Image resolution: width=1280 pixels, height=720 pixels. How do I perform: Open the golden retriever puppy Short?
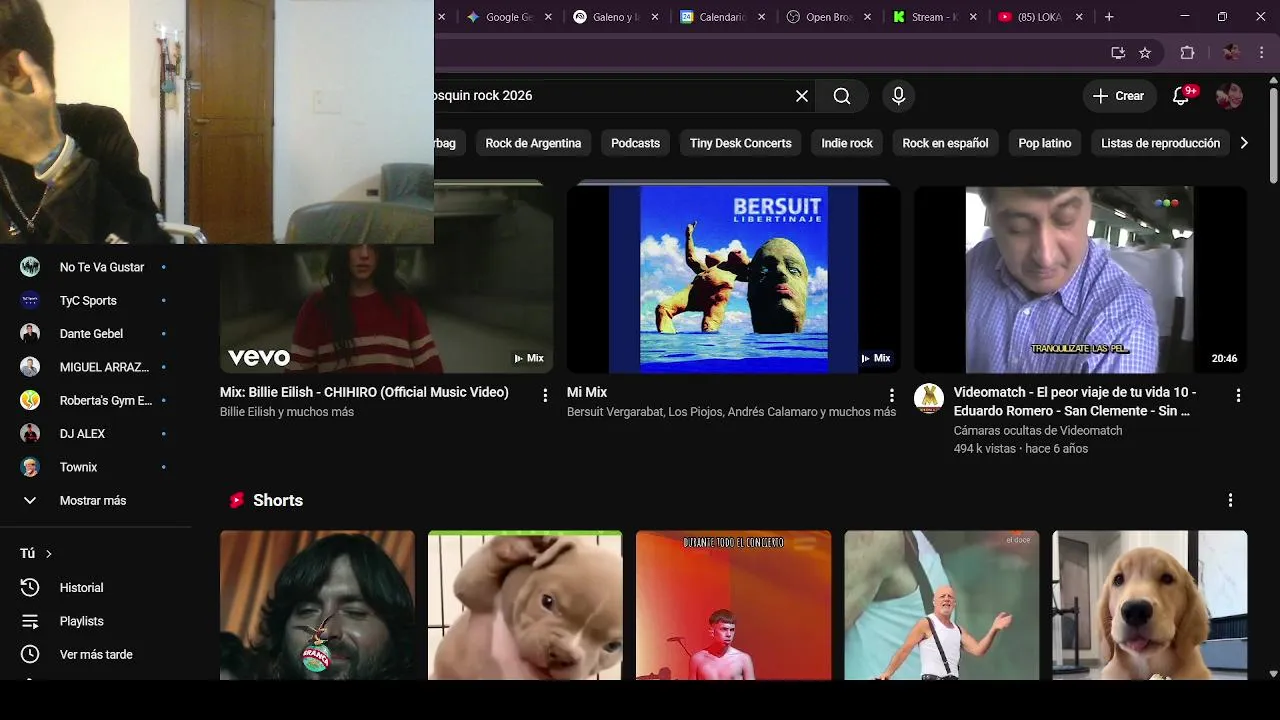pos(1150,605)
